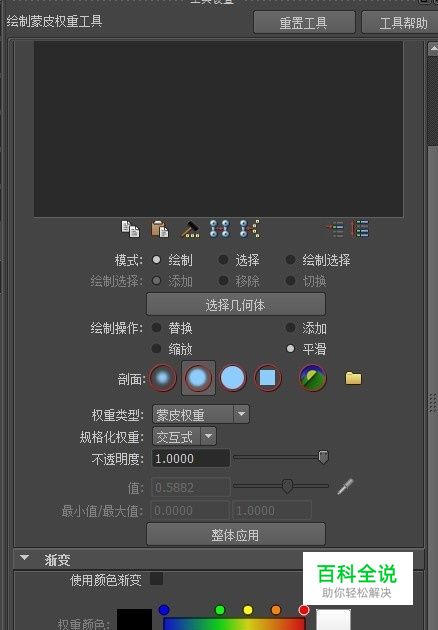Toggle the 使用颜色渐变 checkbox
This screenshot has height=630, width=438.
pyautogui.click(x=156, y=579)
